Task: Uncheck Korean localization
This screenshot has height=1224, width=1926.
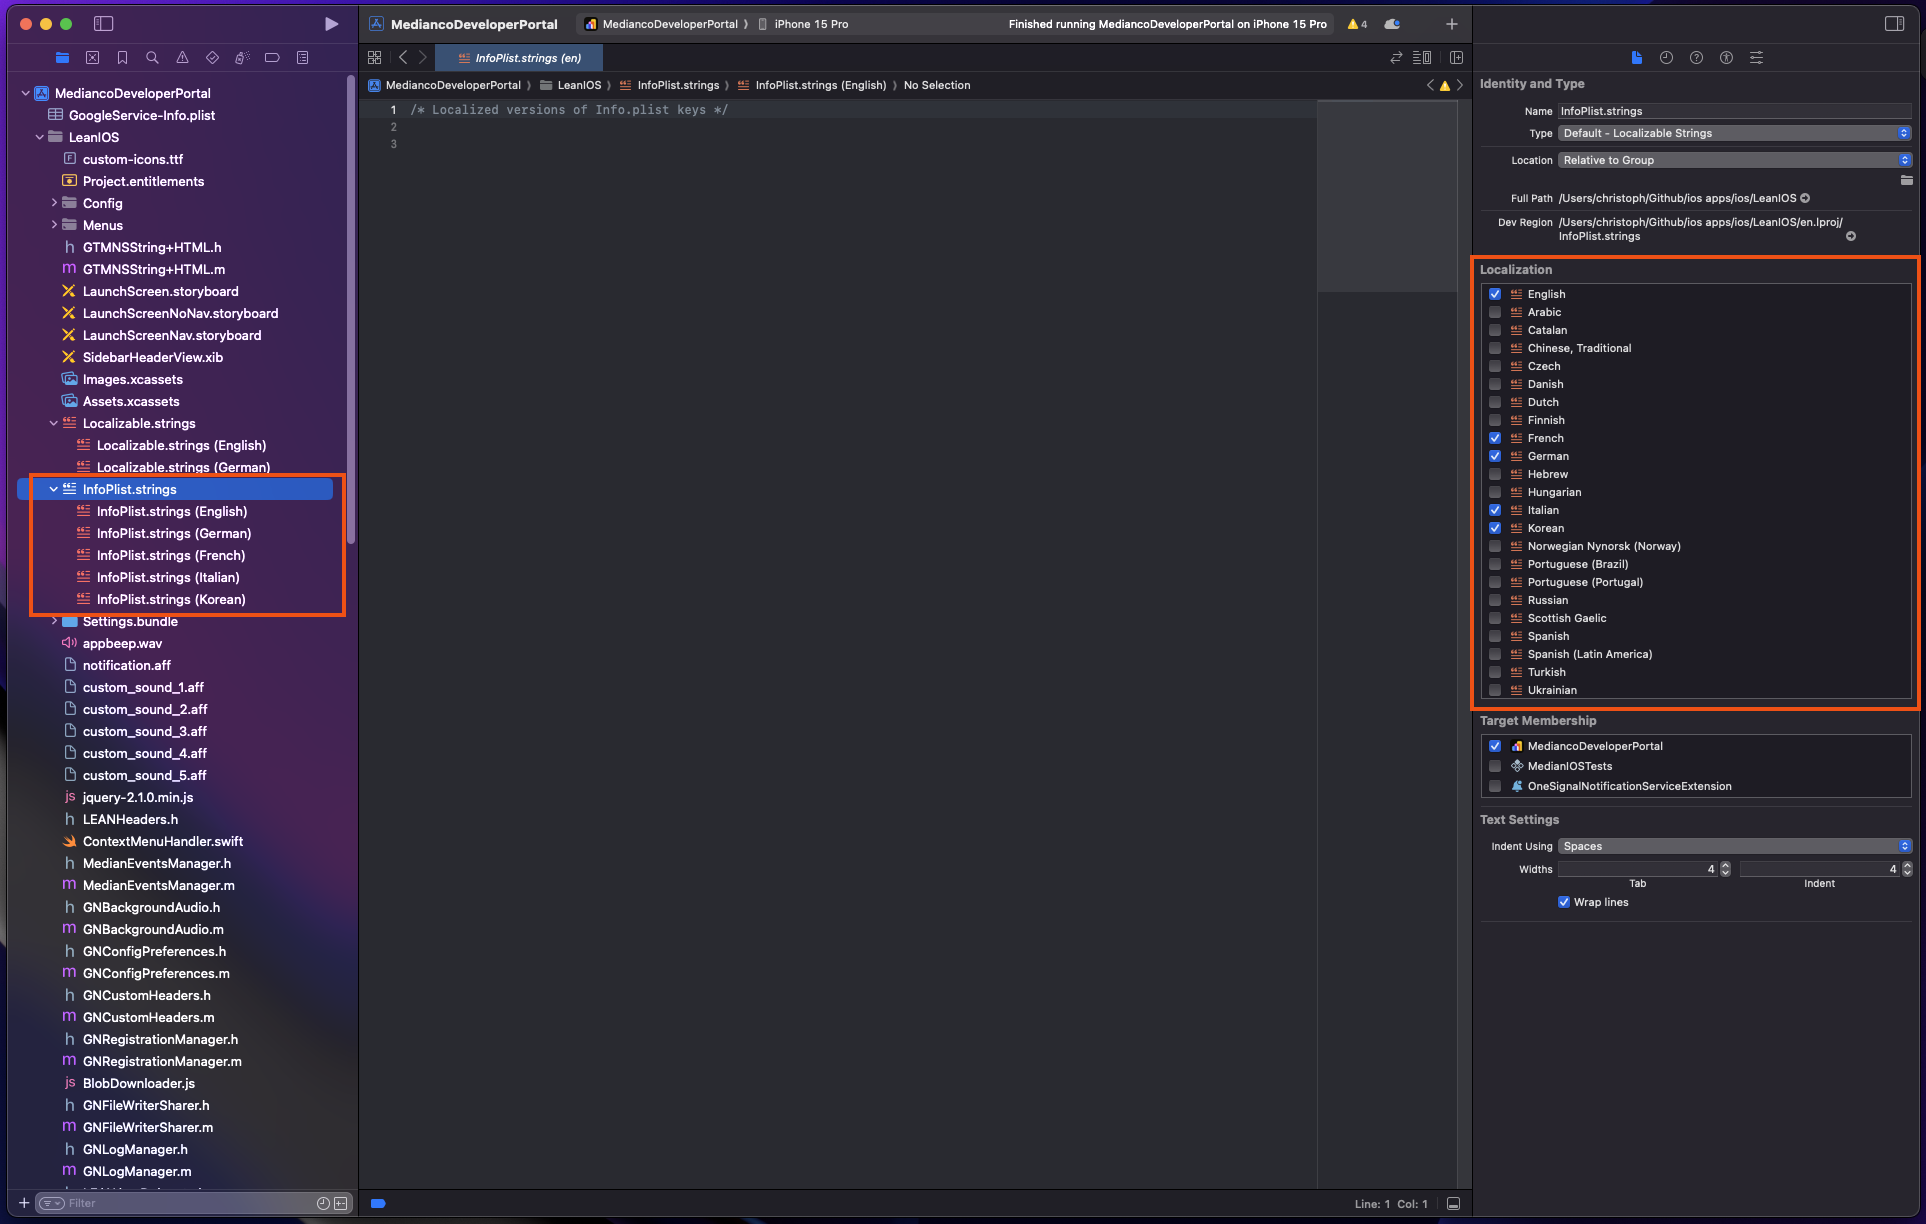Action: click(x=1495, y=528)
